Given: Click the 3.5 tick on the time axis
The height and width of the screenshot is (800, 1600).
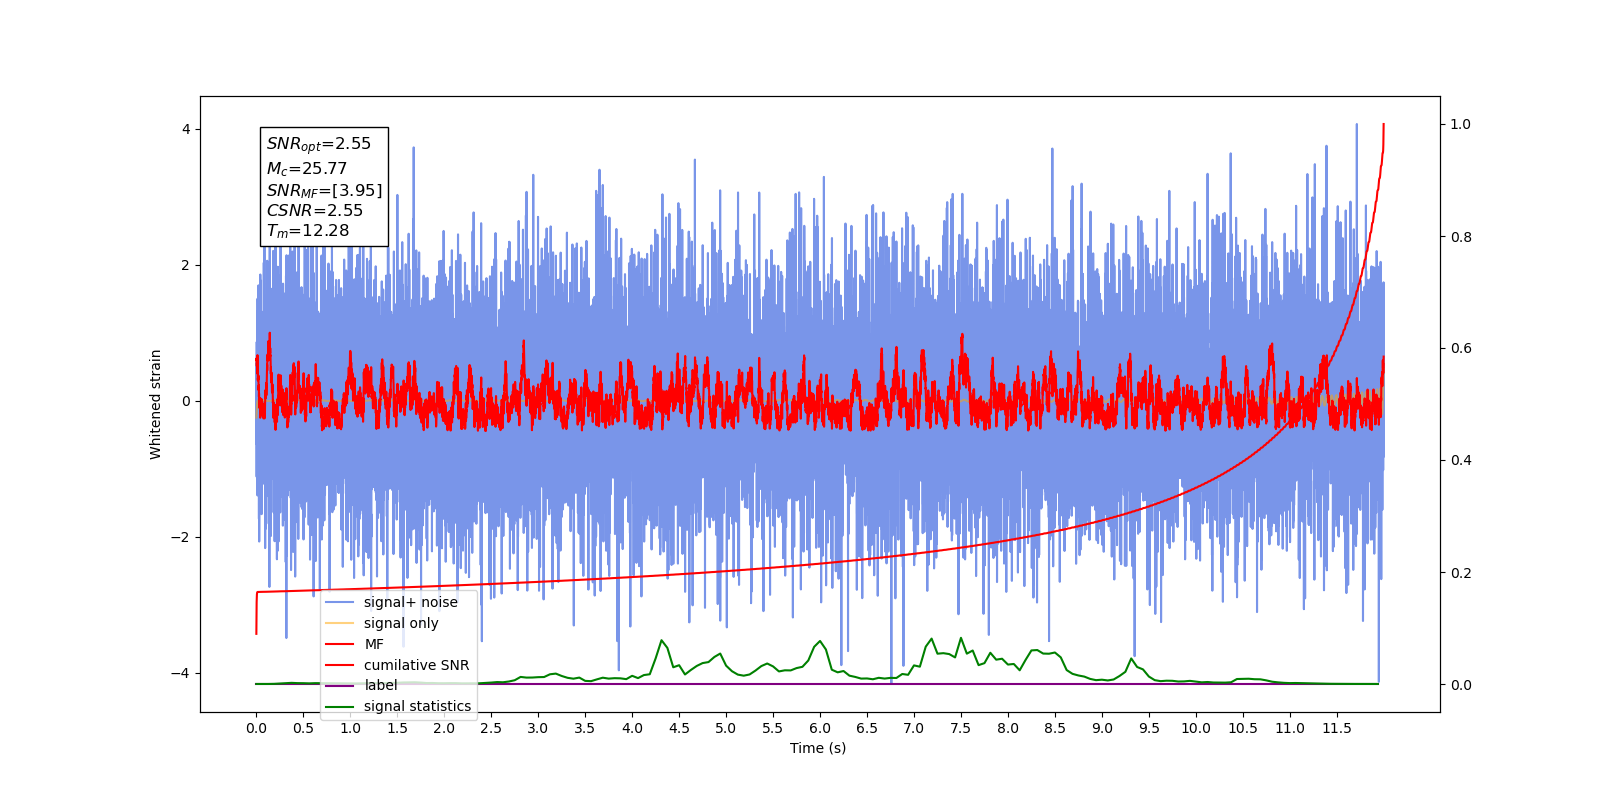Looking at the screenshot, I should coord(585,728).
